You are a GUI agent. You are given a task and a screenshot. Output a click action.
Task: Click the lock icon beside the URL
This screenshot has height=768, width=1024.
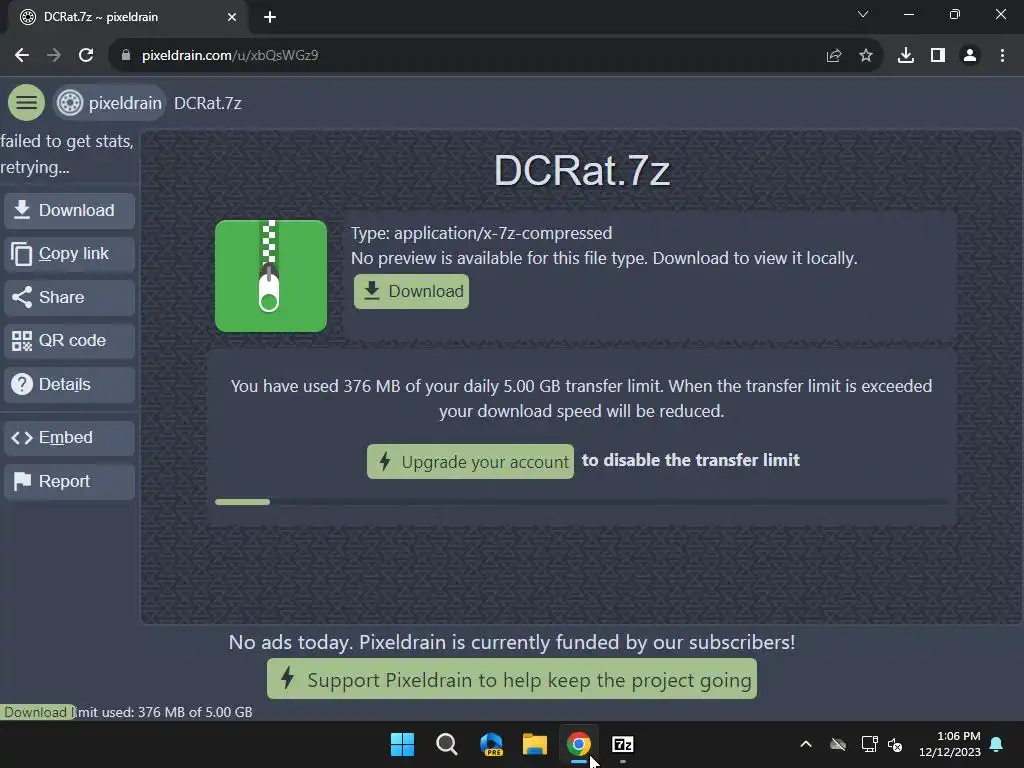[126, 55]
